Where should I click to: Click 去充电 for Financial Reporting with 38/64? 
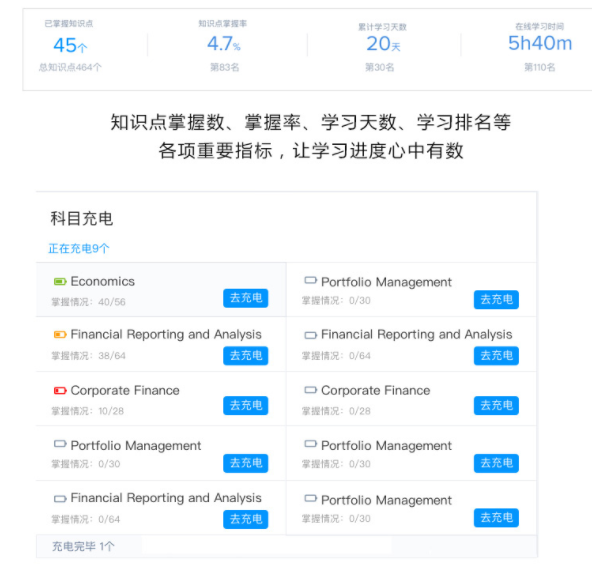point(245,355)
